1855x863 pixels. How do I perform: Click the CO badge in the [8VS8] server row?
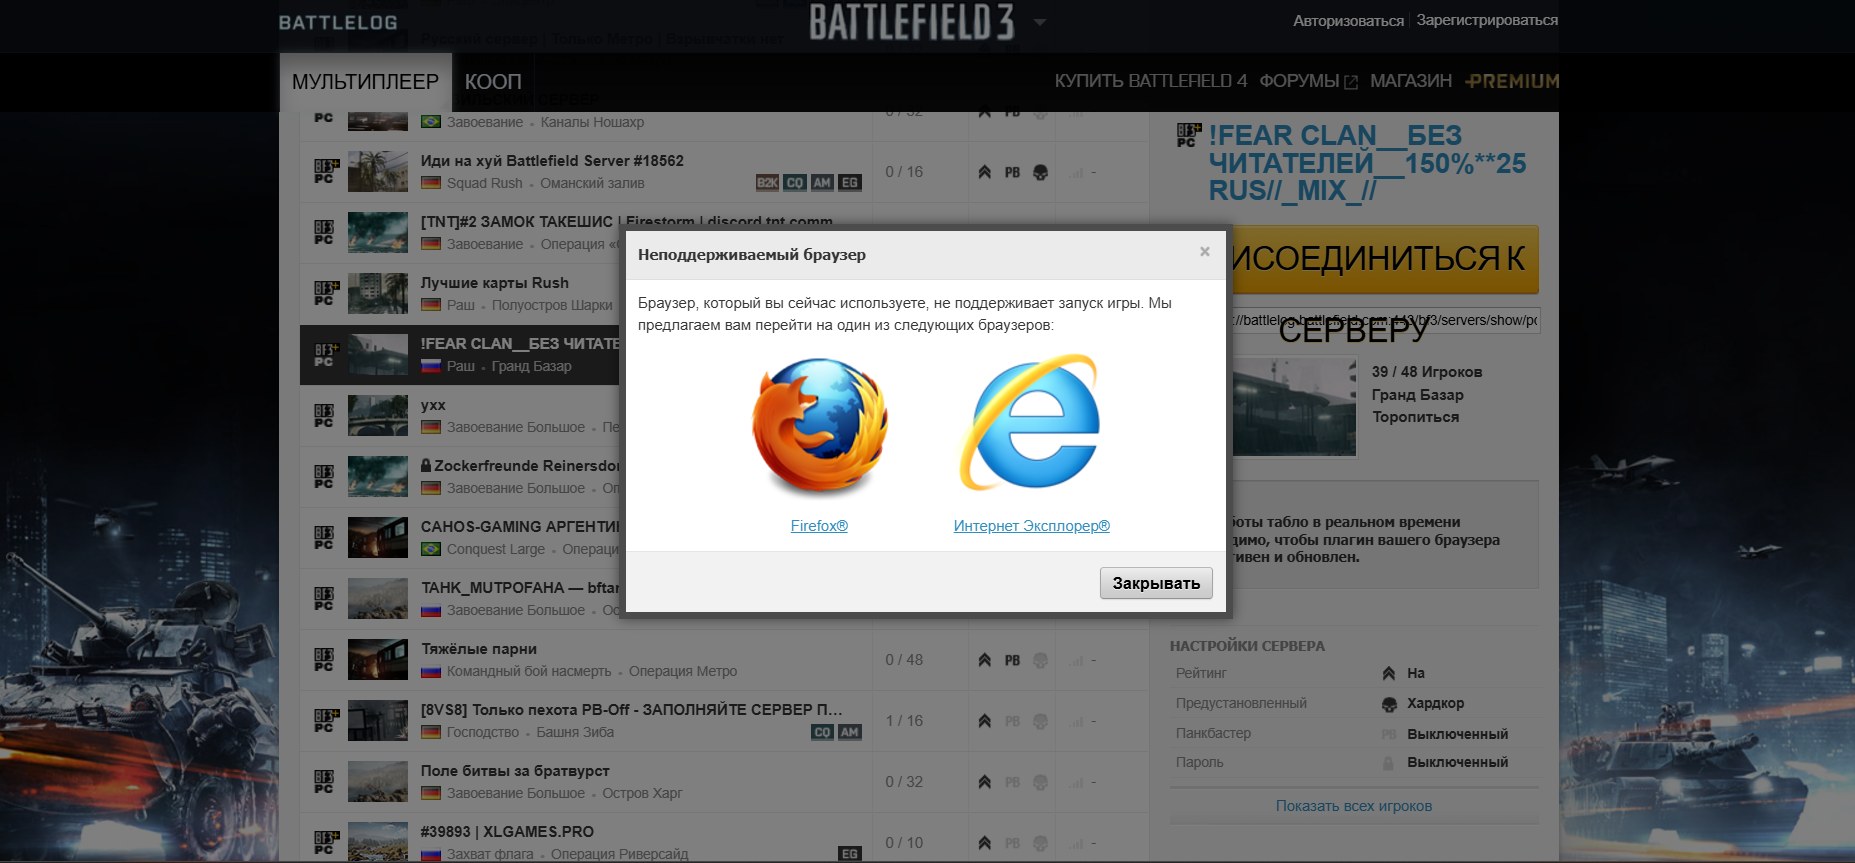click(822, 732)
